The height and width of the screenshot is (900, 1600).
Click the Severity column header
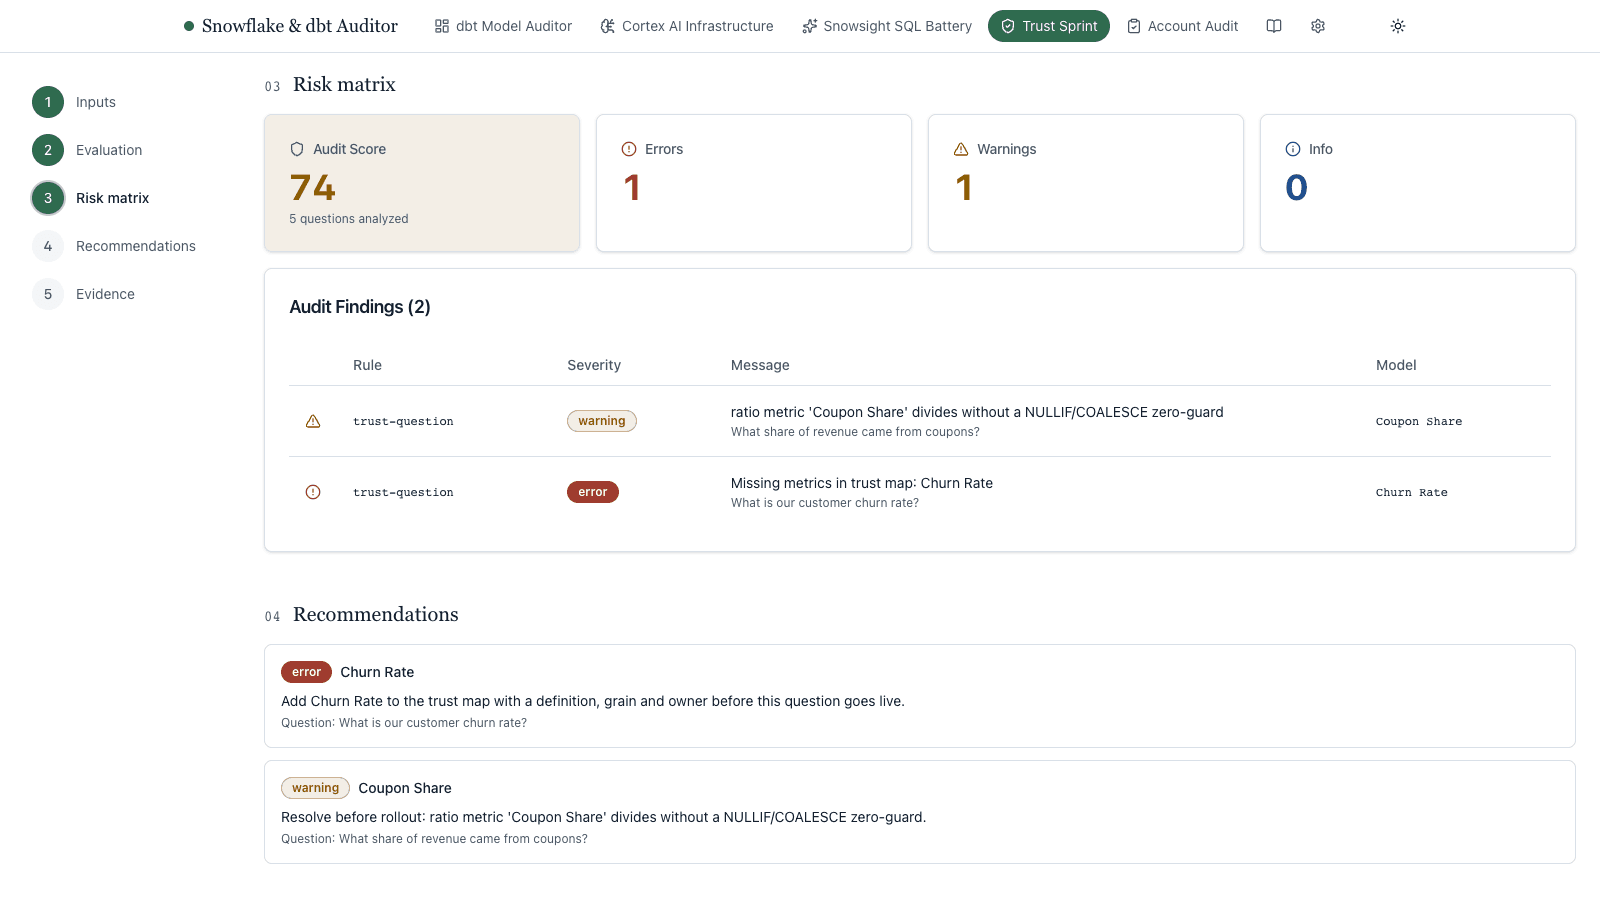594,365
